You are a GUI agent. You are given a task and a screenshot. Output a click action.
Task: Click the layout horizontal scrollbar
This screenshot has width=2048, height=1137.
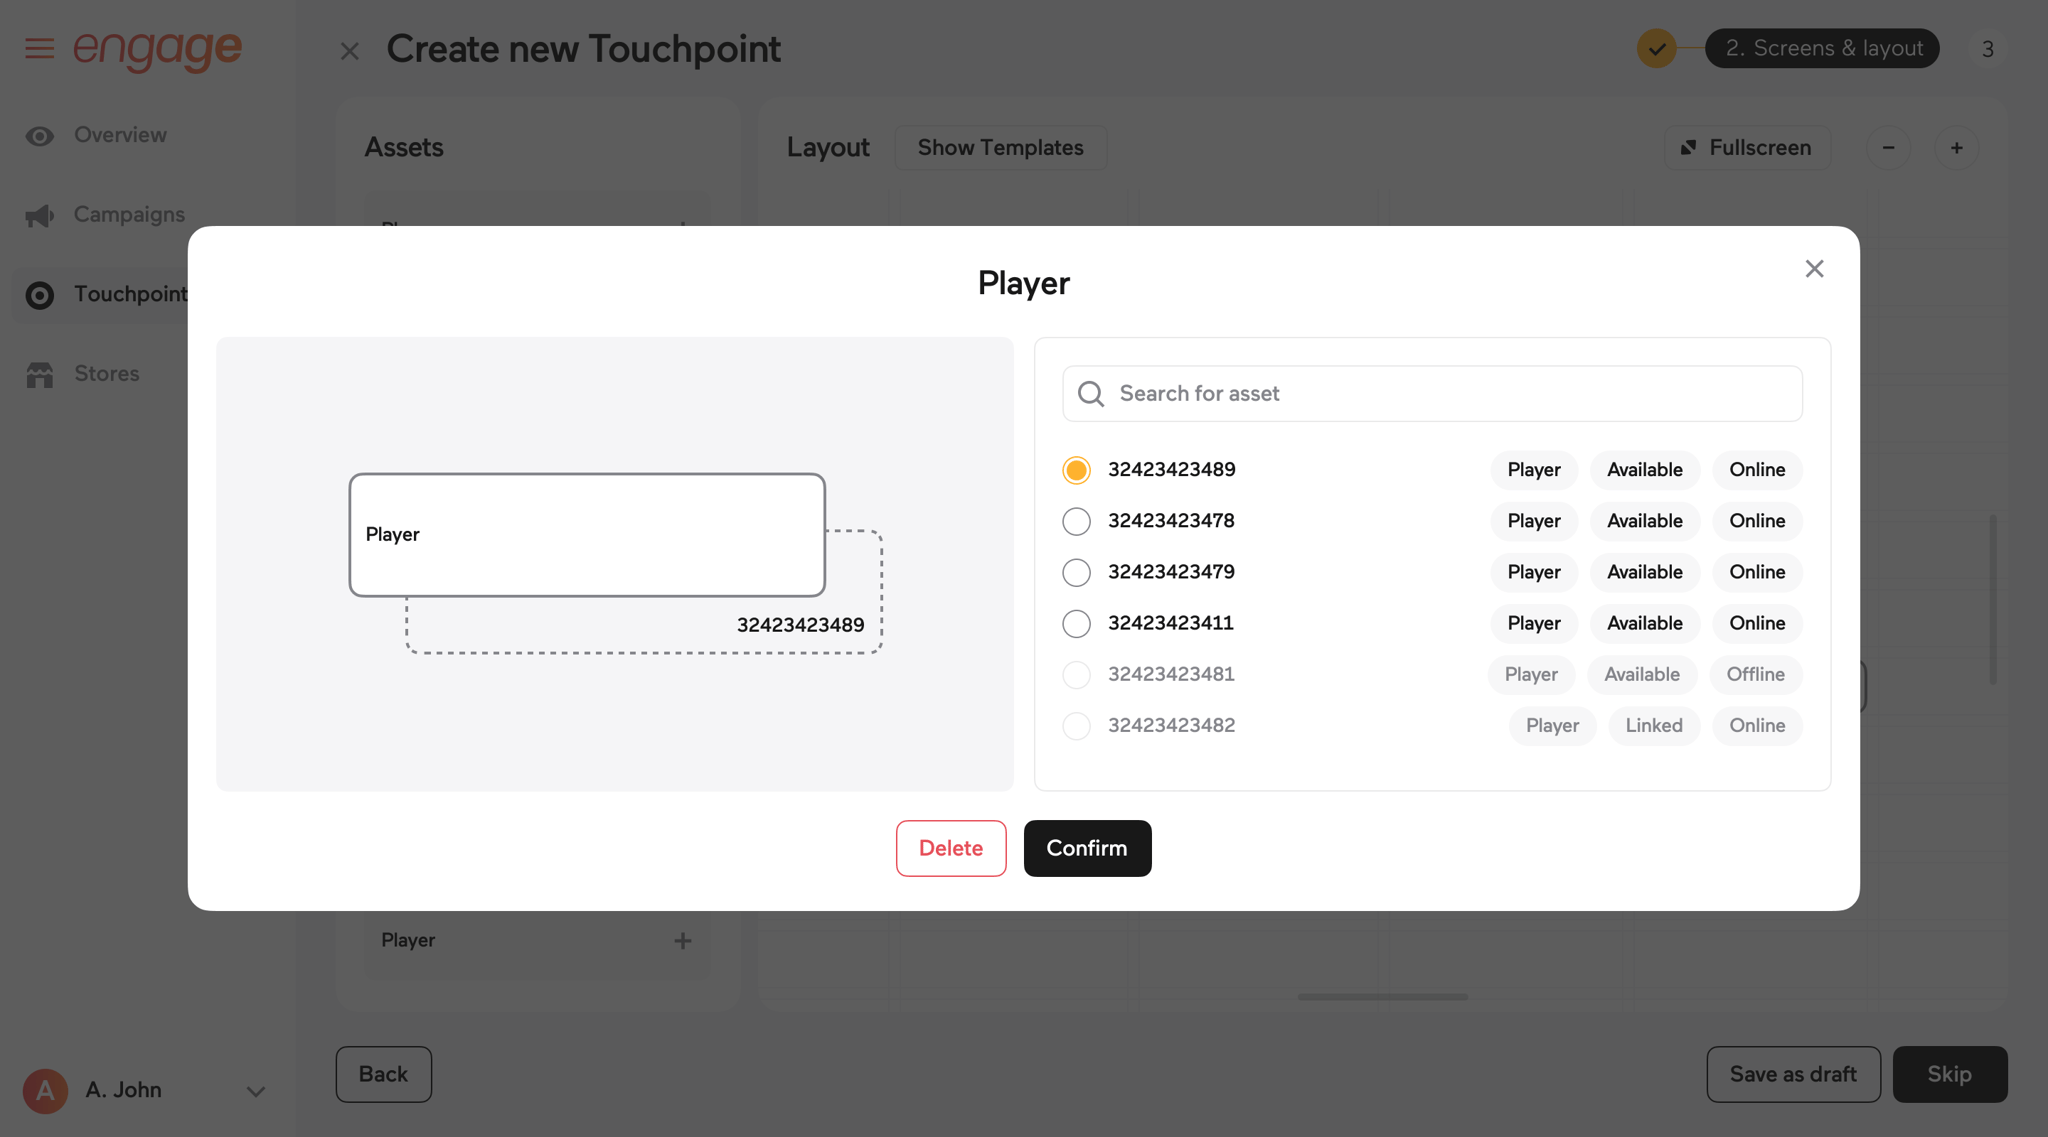point(1382,997)
